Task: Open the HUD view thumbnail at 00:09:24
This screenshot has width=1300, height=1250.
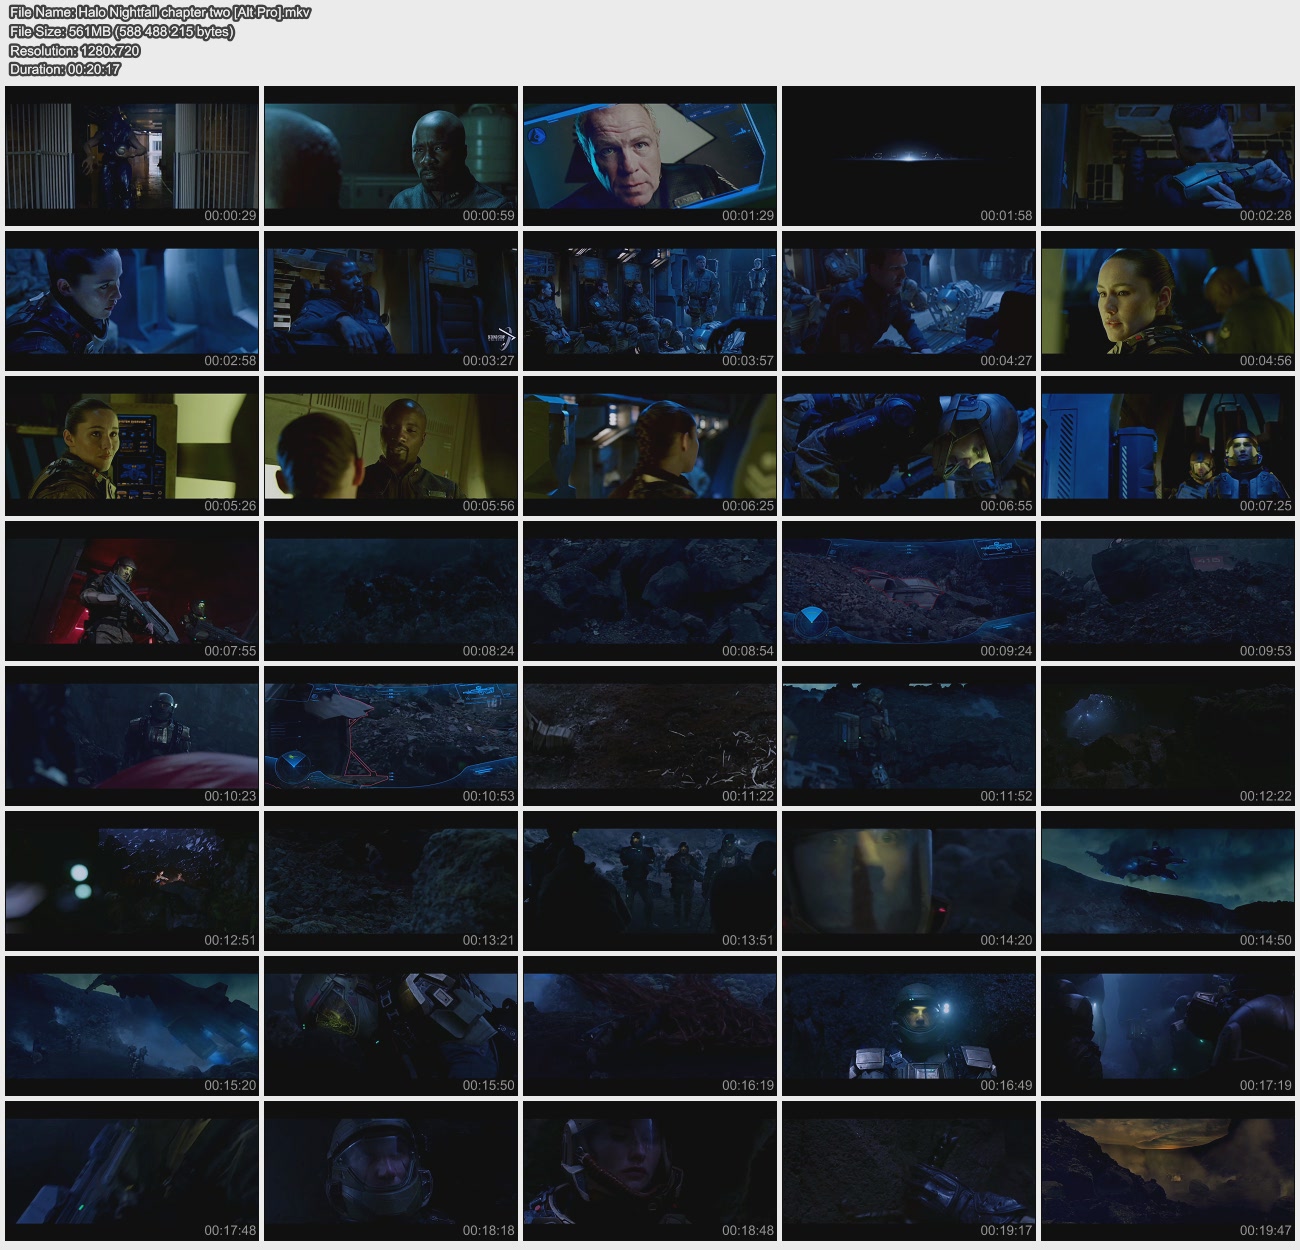Action: [908, 591]
